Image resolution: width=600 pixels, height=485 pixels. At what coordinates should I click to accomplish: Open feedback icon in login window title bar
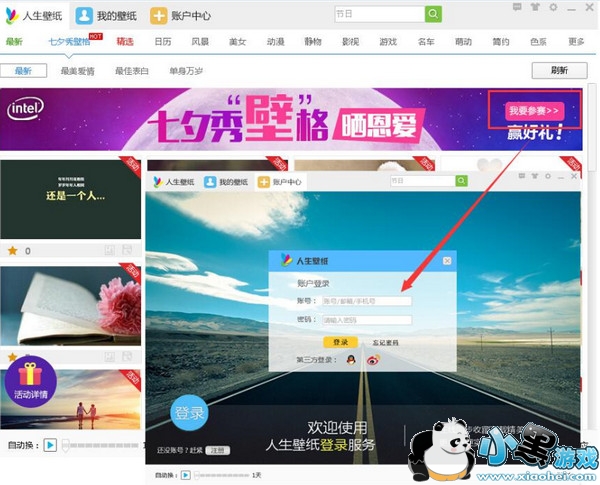pyautogui.click(x=522, y=176)
